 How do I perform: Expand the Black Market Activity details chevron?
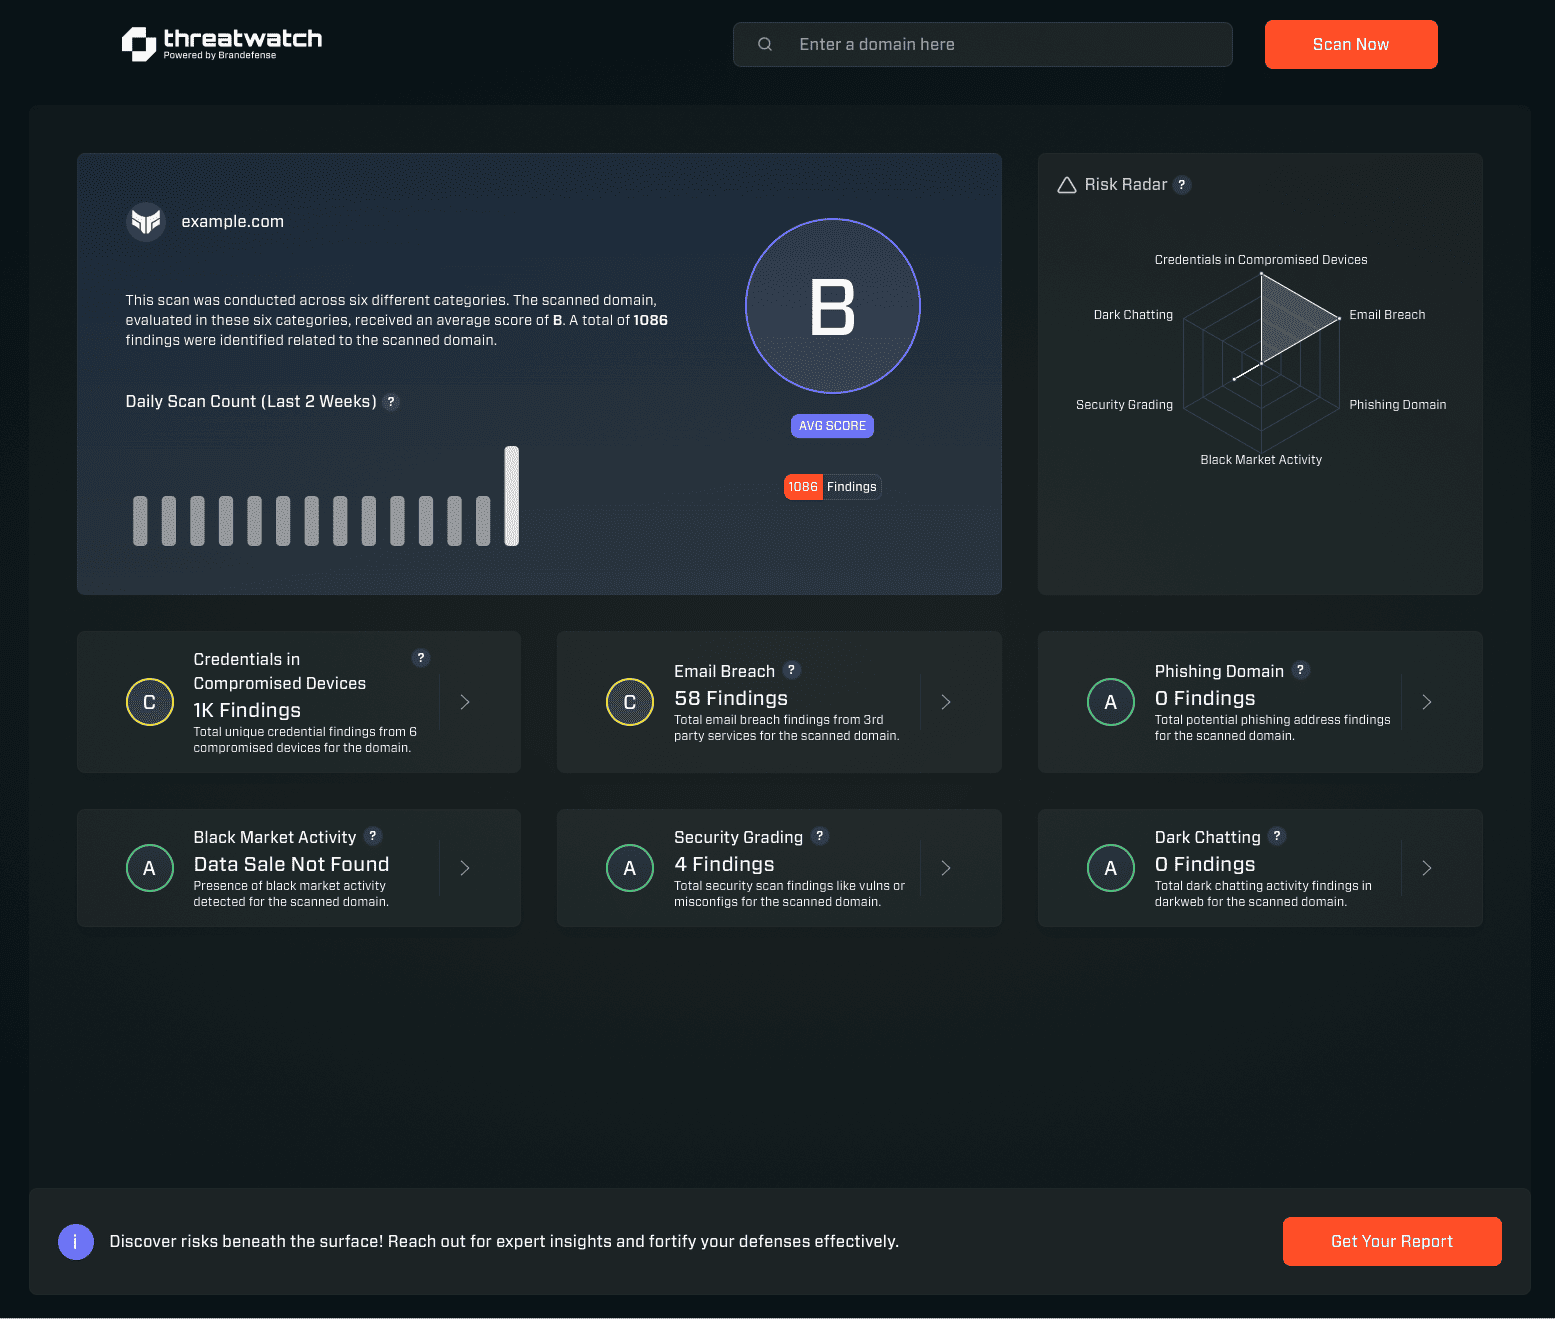pyautogui.click(x=464, y=868)
